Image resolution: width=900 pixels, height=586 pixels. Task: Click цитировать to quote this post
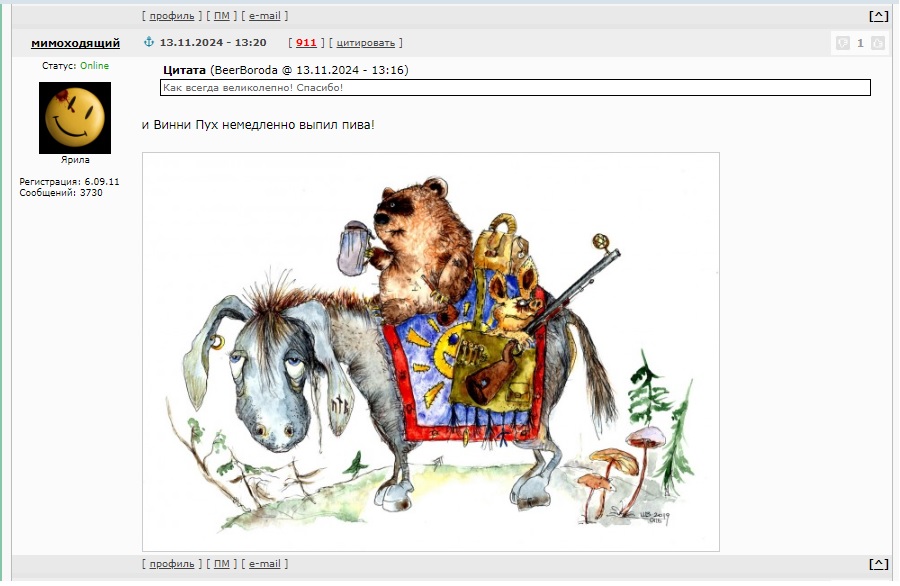click(x=366, y=42)
